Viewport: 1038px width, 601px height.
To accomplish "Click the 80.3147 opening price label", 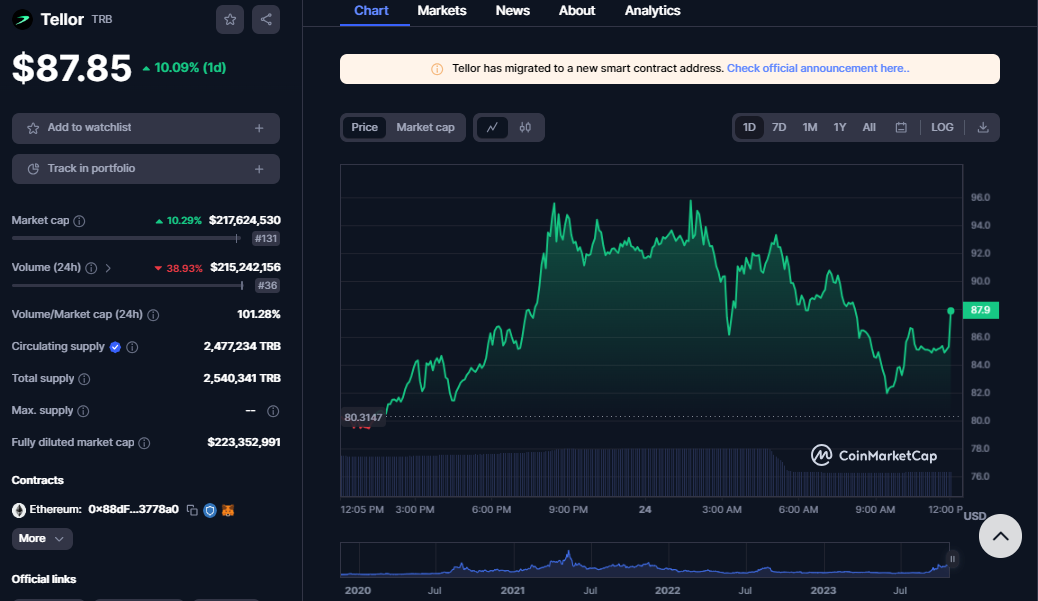I will 363,418.
